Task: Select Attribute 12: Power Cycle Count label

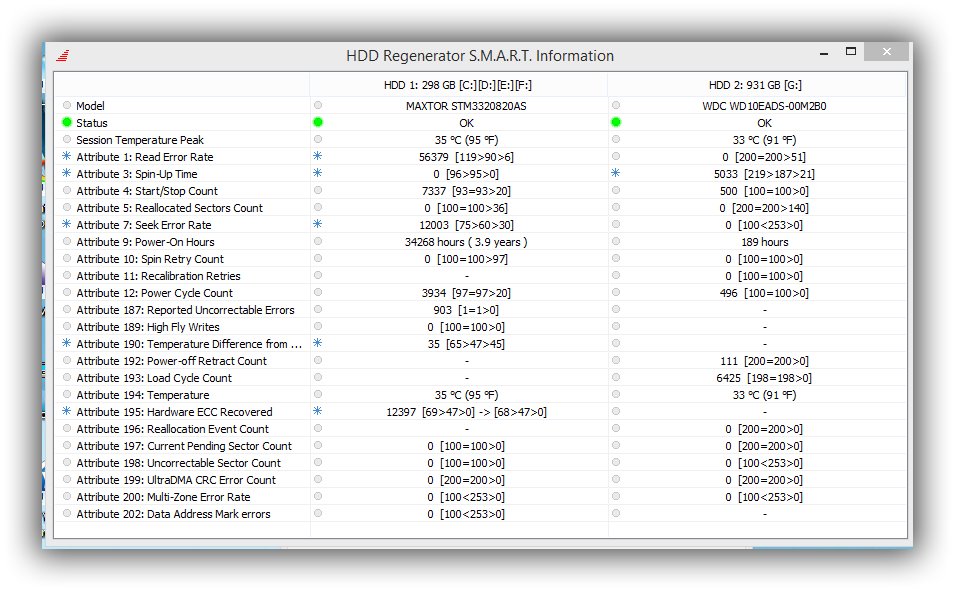Action: pos(154,294)
